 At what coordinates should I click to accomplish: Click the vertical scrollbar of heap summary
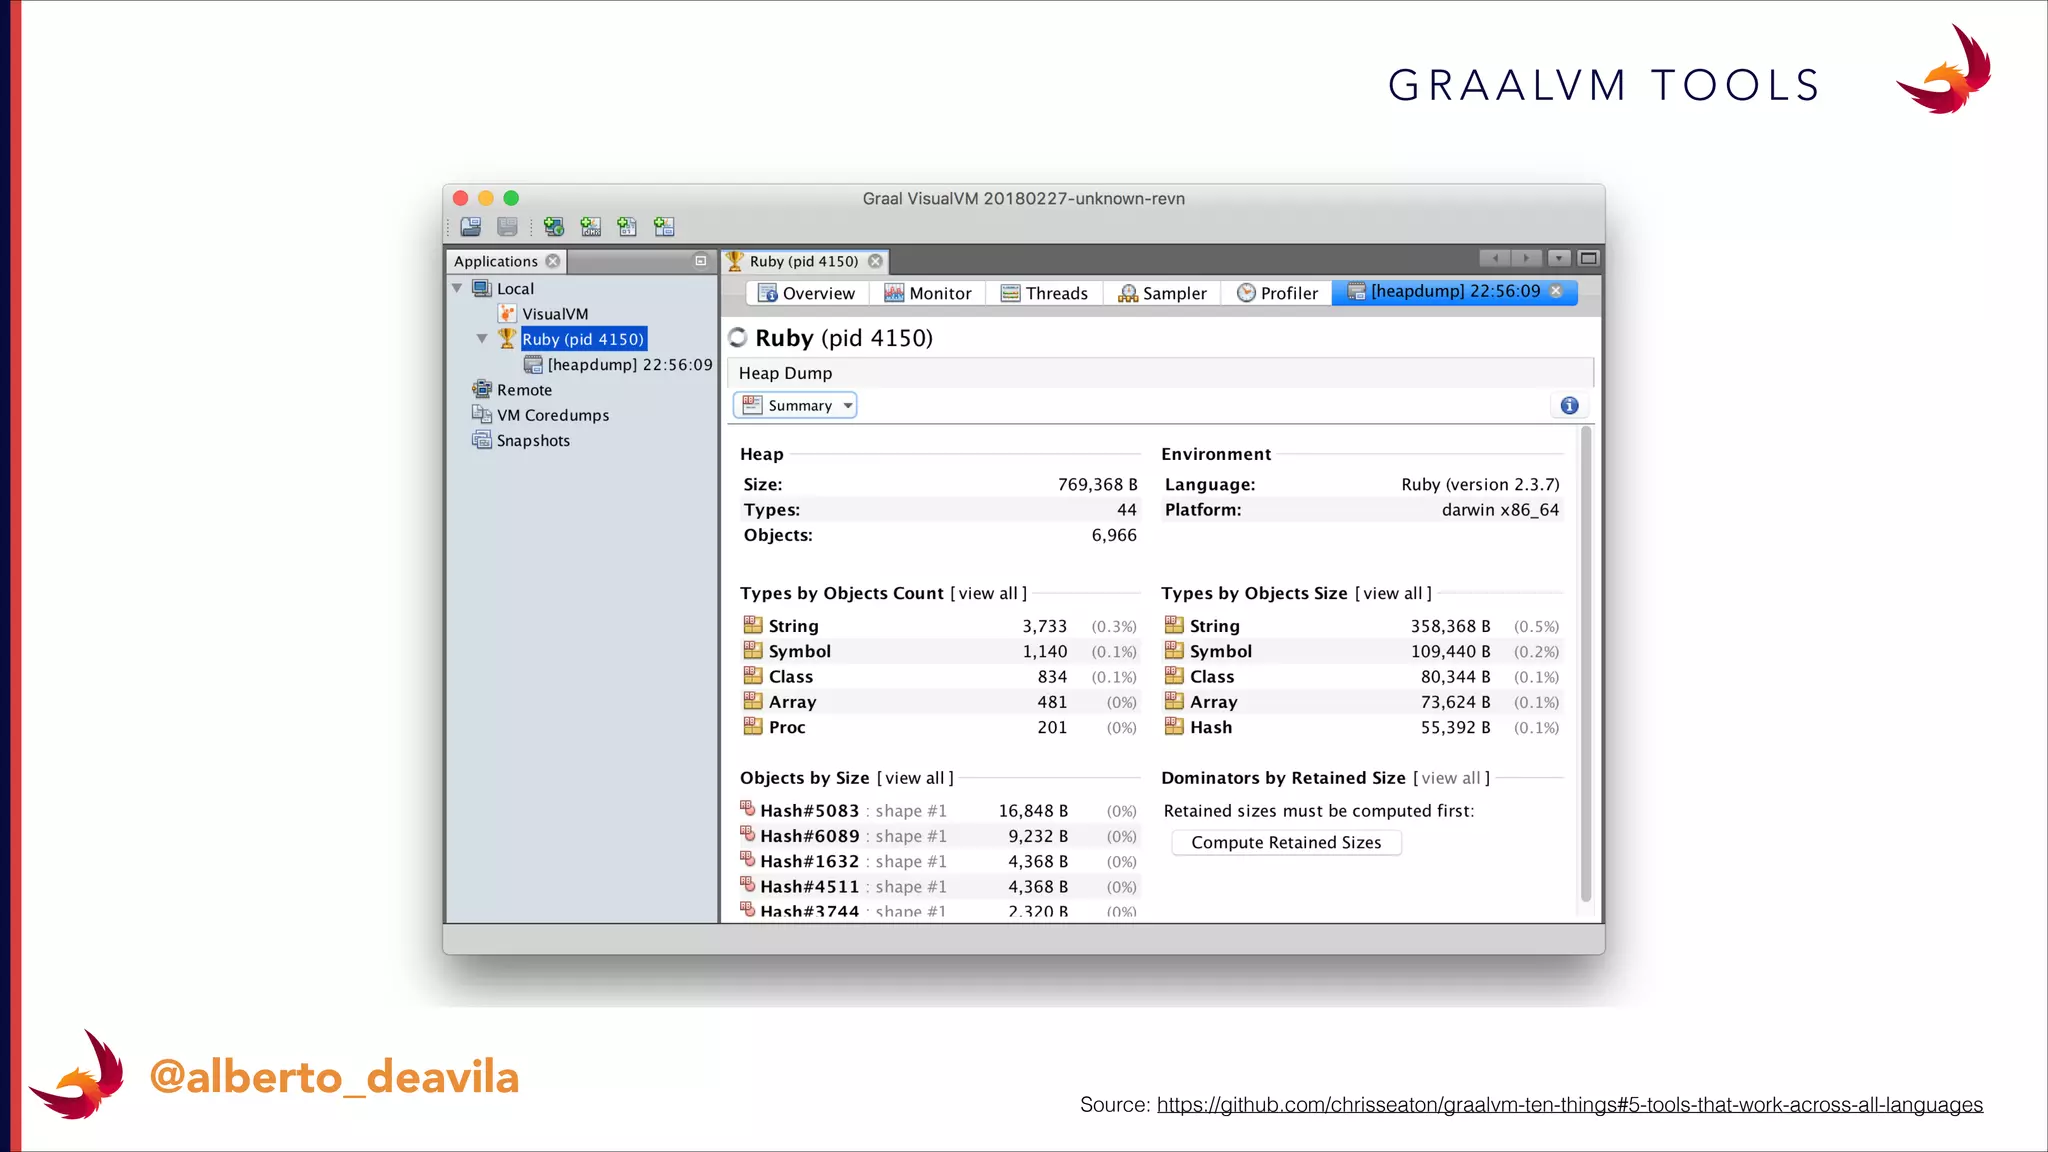point(1586,665)
